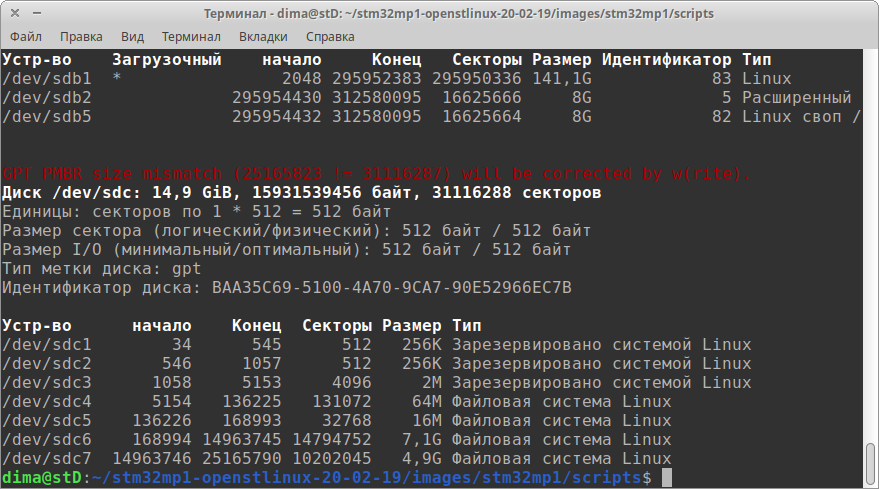Click the 64M size of sdc4
The height and width of the screenshot is (489, 879).
pos(427,402)
